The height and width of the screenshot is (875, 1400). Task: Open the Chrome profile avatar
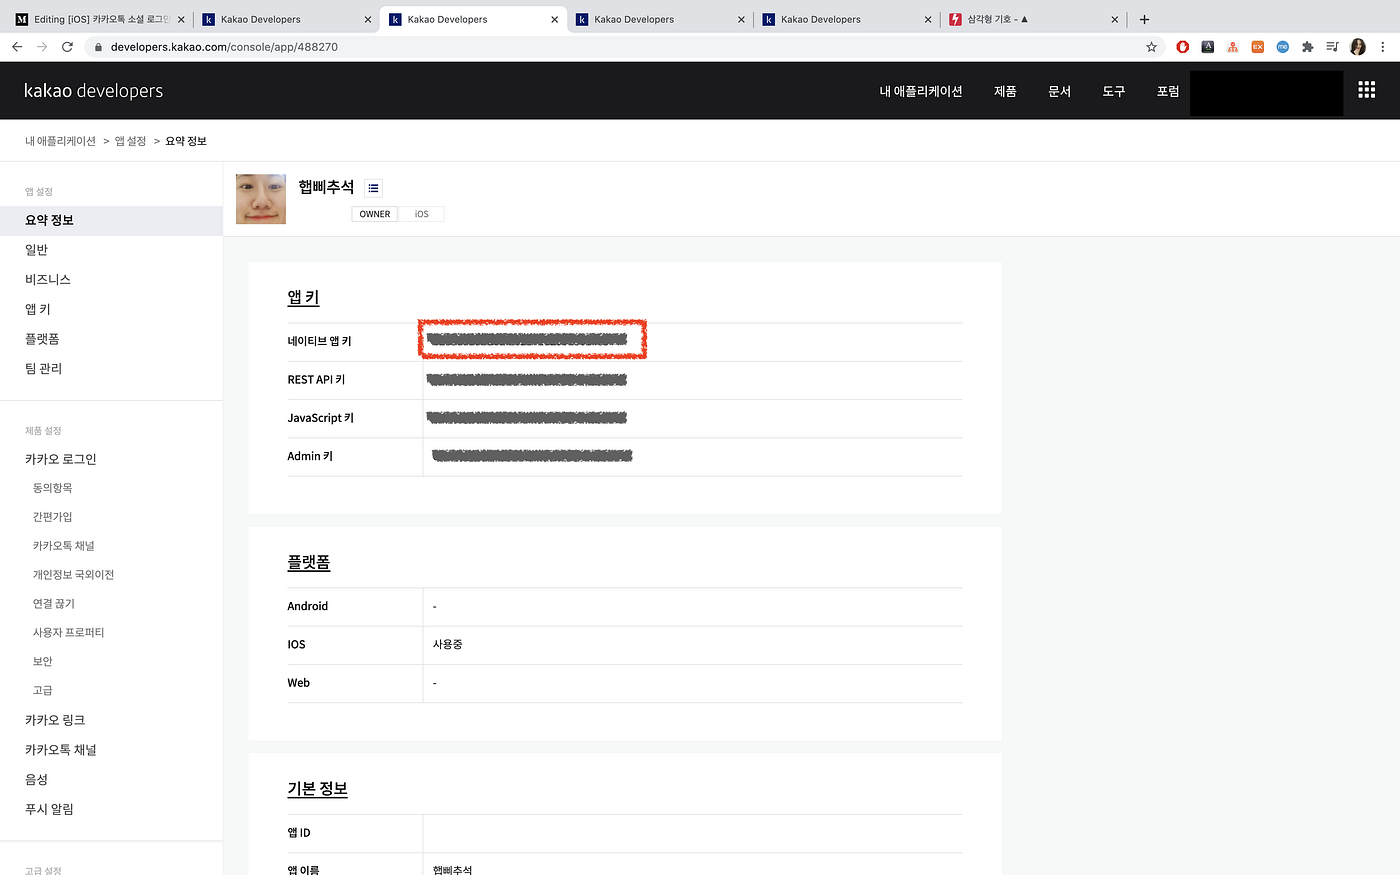point(1358,47)
